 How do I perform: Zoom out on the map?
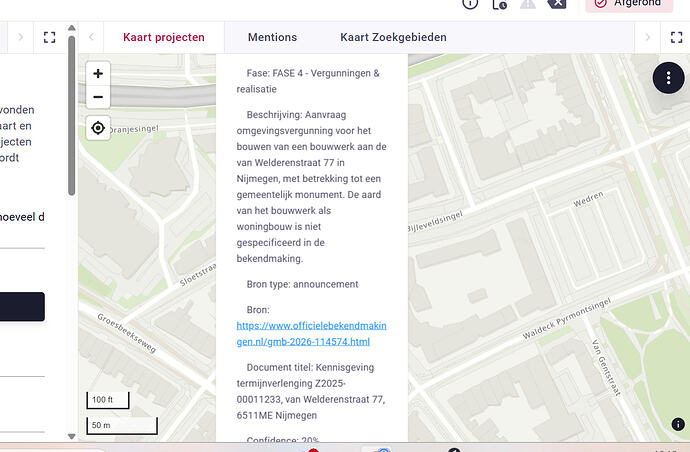coord(98,98)
